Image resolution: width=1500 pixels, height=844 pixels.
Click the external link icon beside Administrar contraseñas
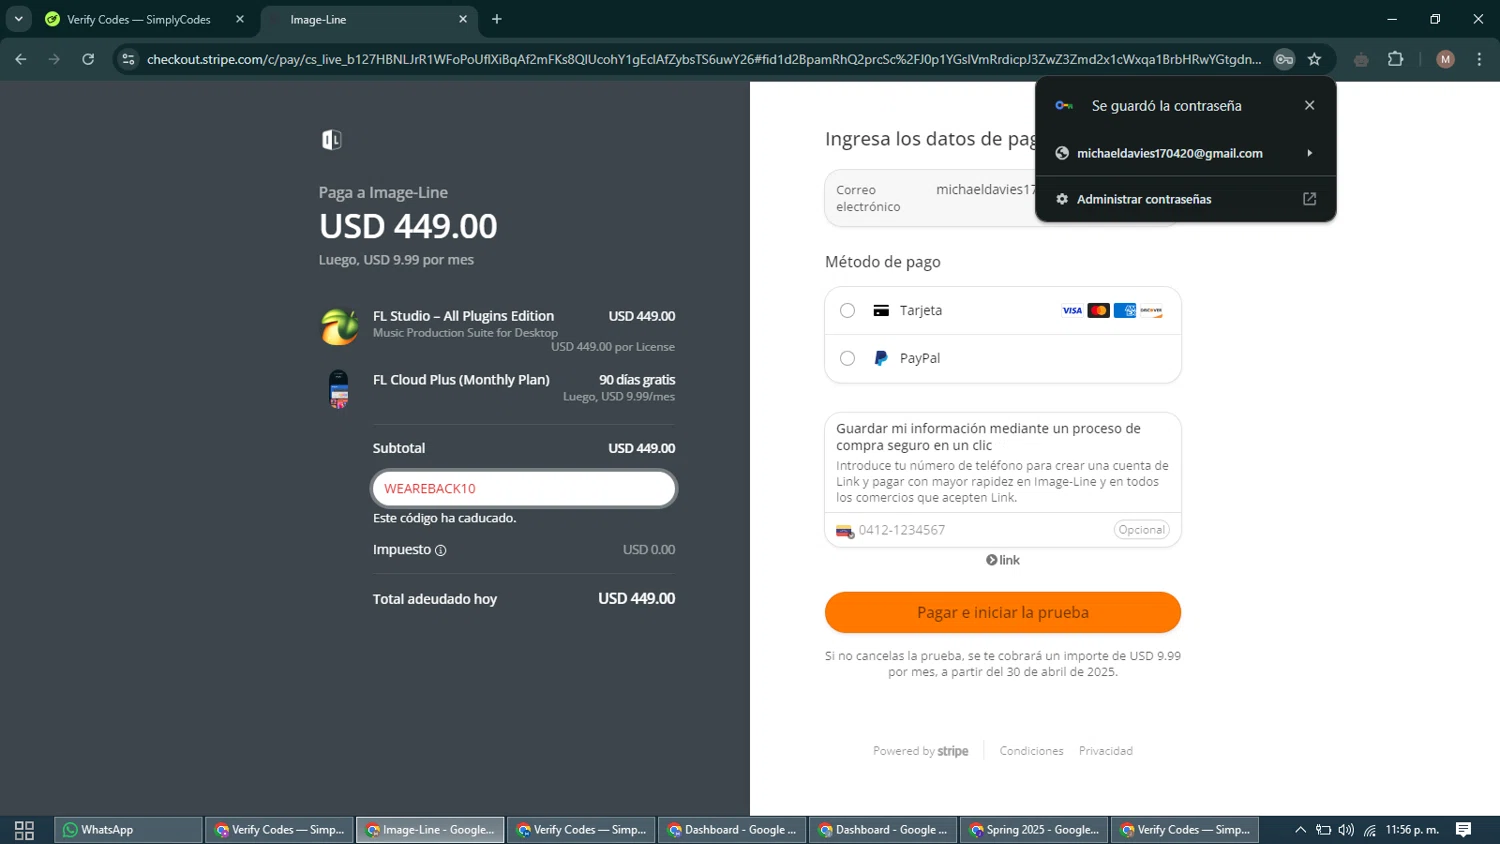[x=1309, y=199]
